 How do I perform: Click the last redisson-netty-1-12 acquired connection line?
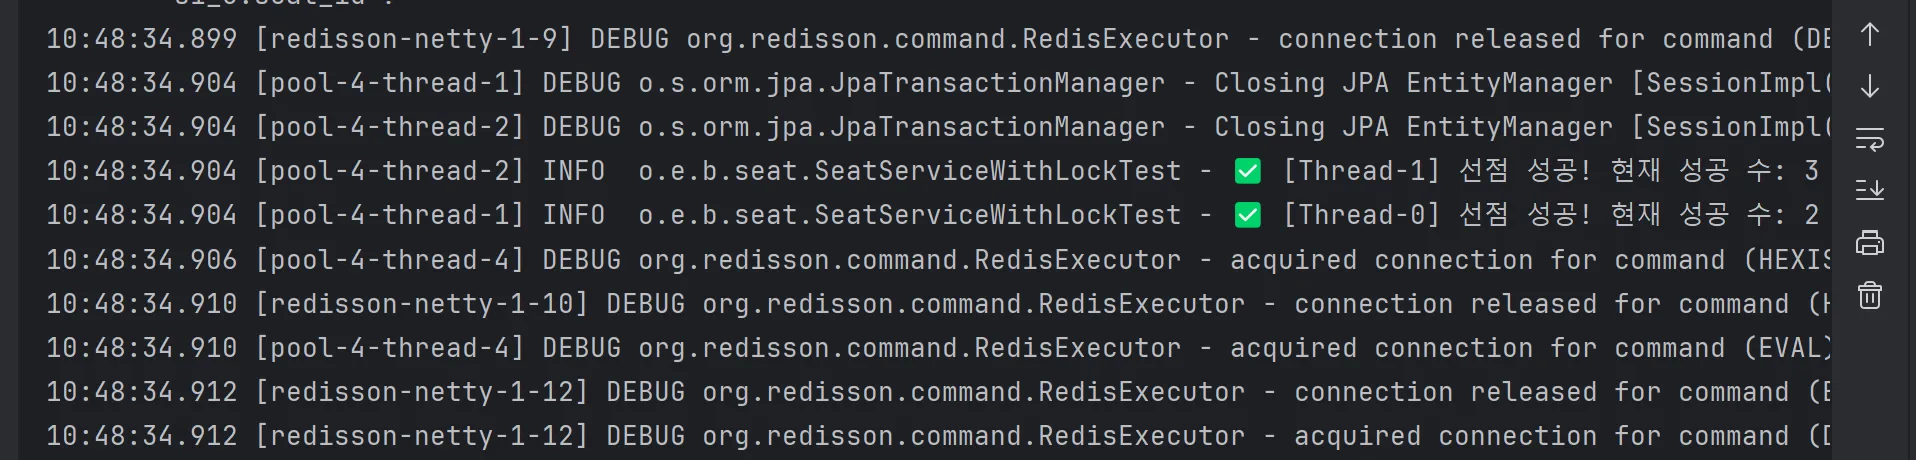938,436
